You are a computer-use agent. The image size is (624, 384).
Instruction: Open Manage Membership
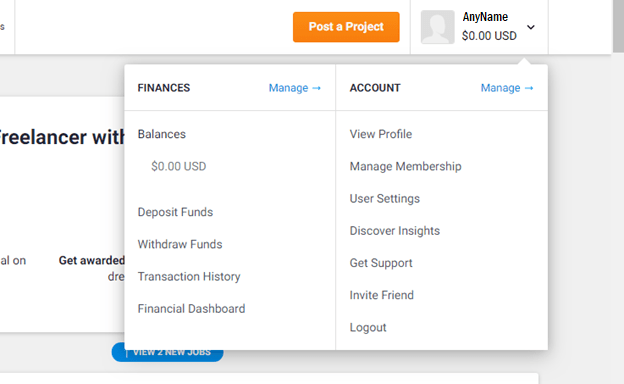pos(406,166)
